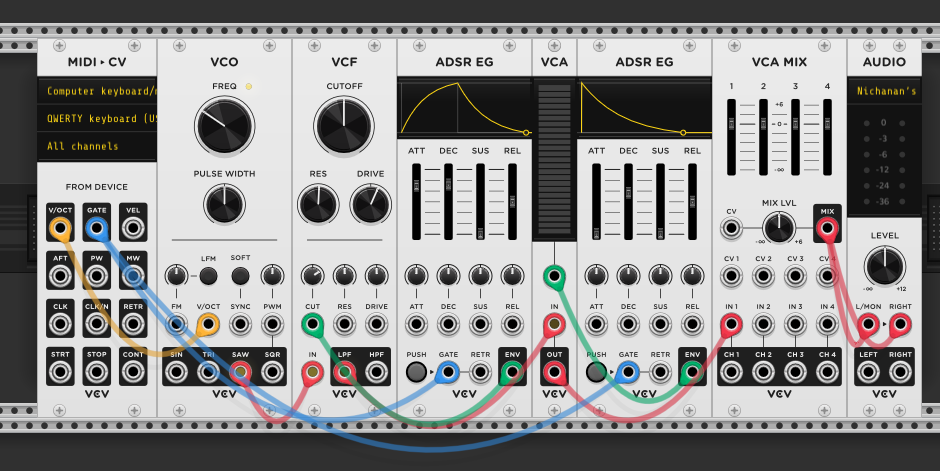
Task: Click the SAW output jack on VCO
Action: point(240,372)
